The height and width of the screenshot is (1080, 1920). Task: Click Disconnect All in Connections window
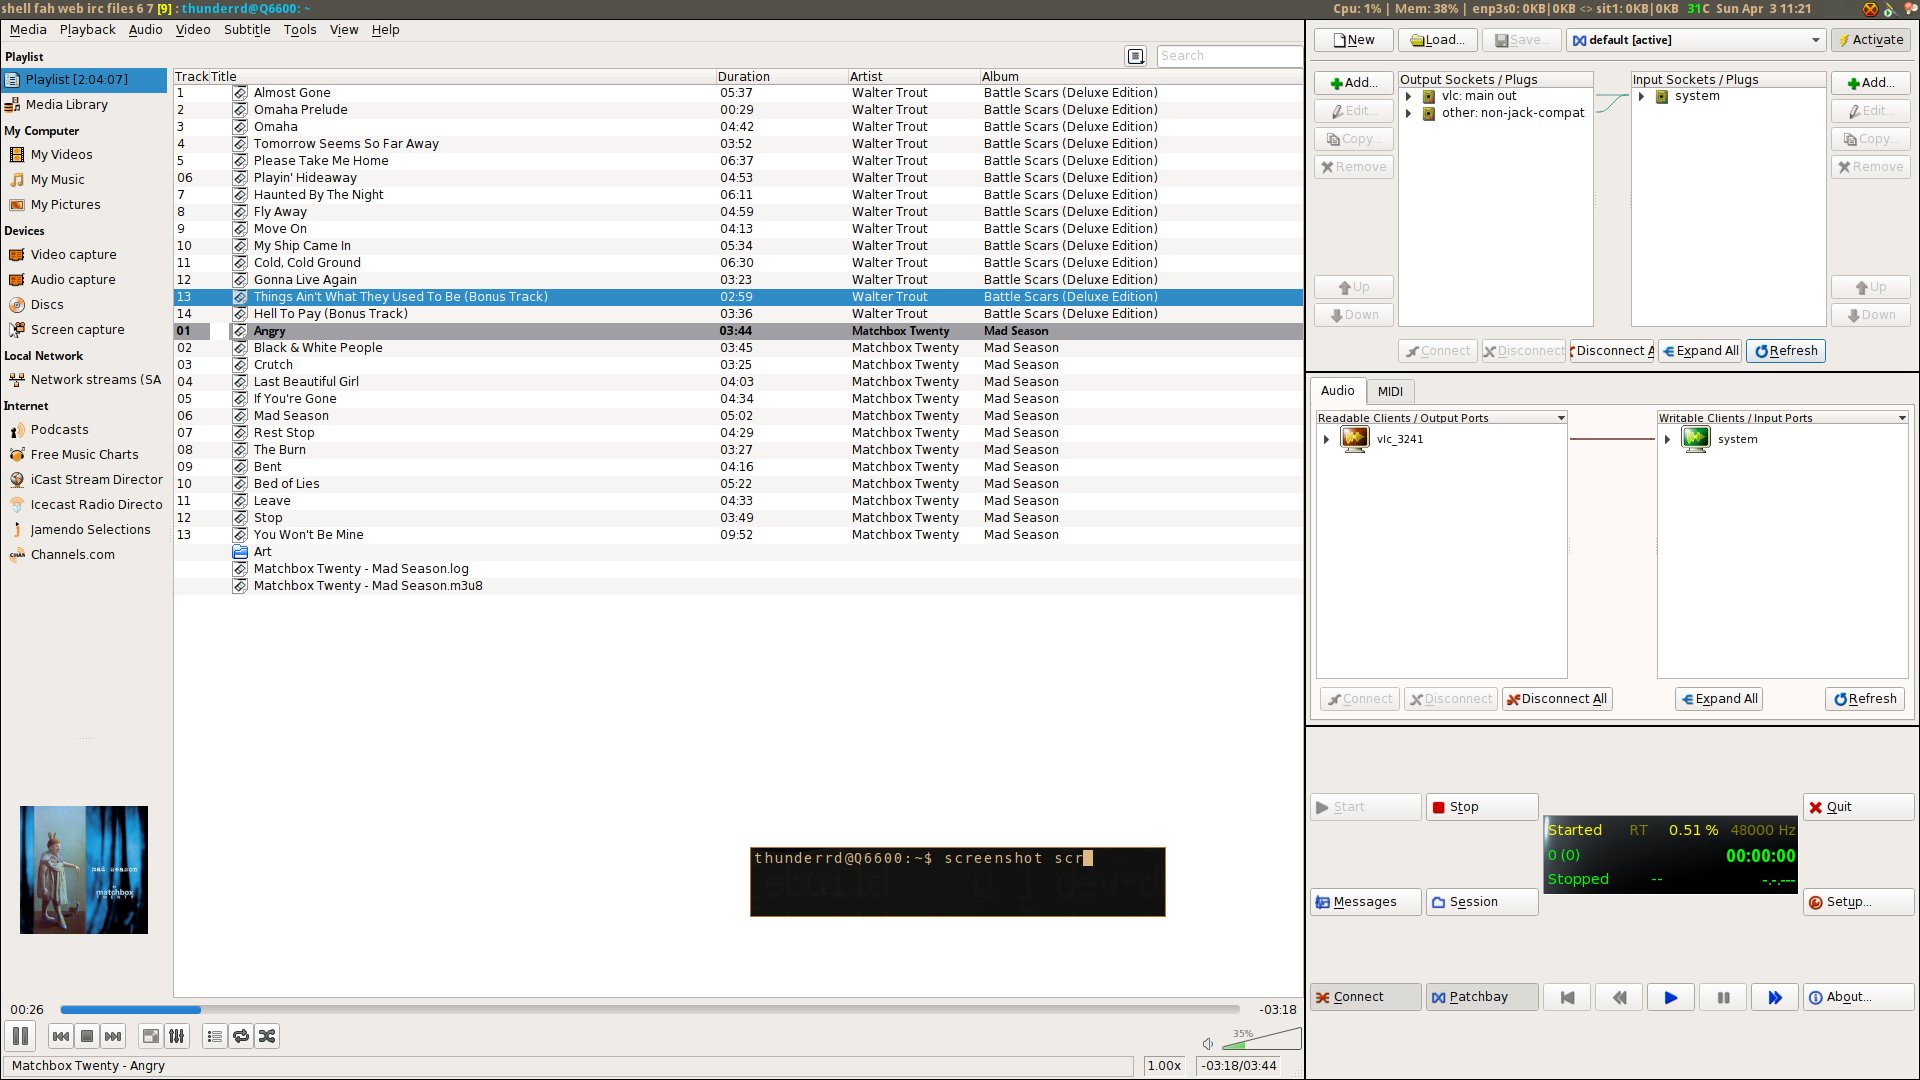point(1557,699)
